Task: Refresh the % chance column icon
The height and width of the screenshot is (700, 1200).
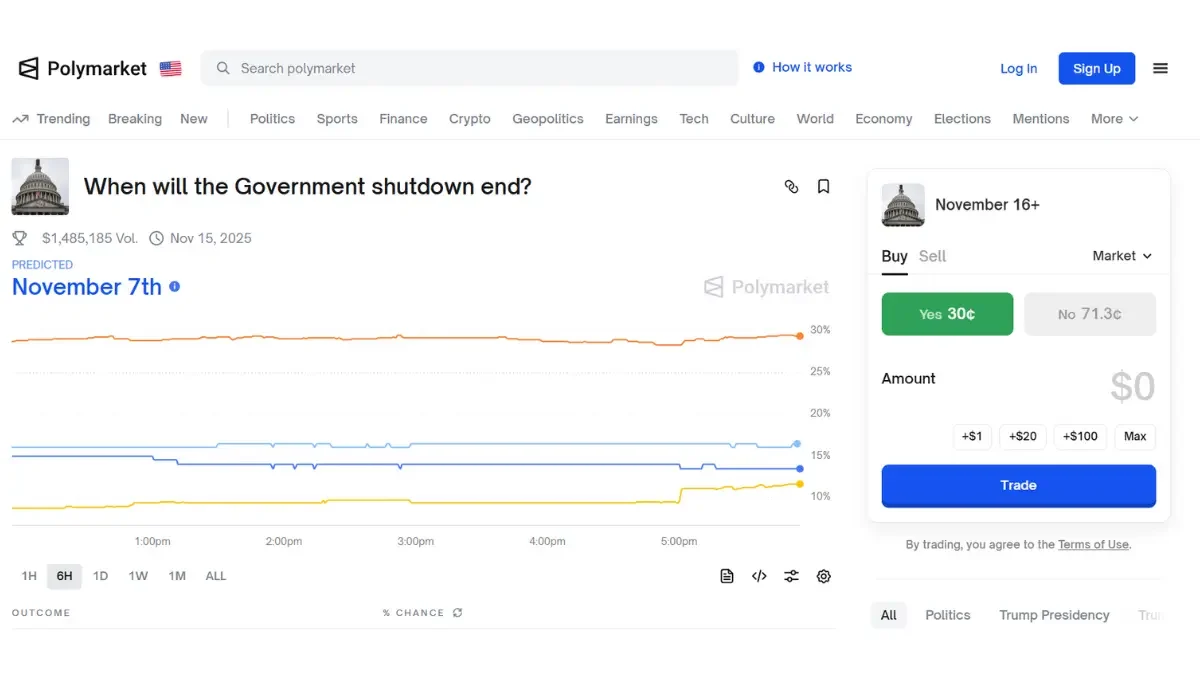Action: (x=458, y=613)
